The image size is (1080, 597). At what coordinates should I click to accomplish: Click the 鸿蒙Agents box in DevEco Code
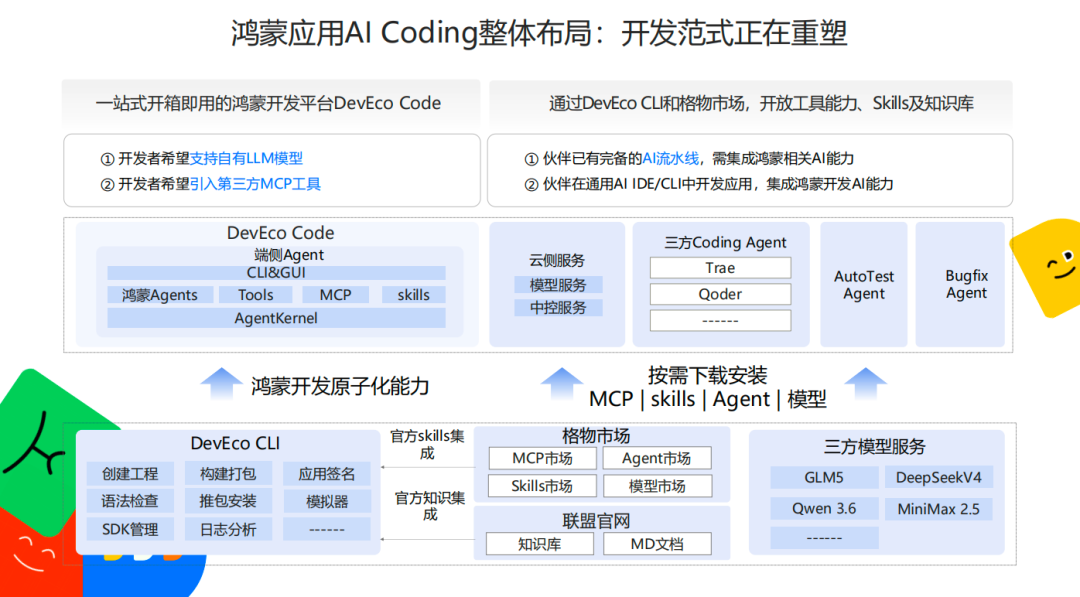click(x=160, y=295)
